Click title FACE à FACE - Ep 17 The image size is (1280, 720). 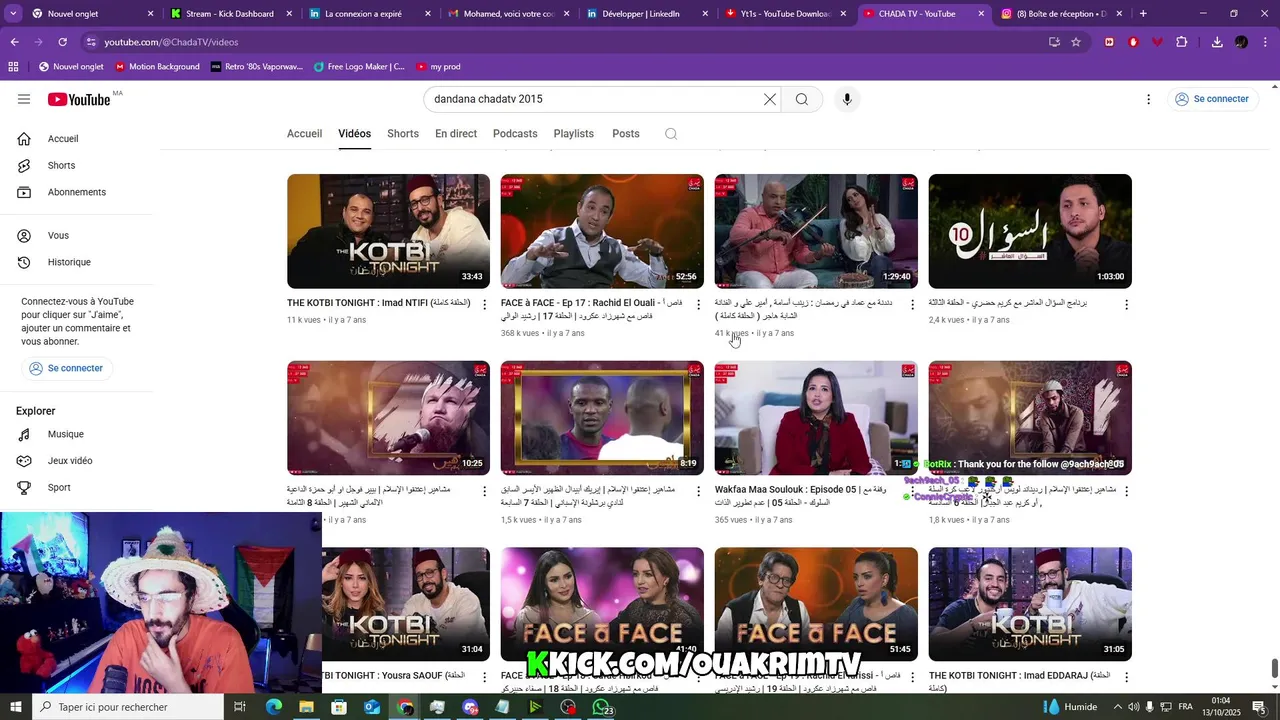pyautogui.click(x=591, y=309)
